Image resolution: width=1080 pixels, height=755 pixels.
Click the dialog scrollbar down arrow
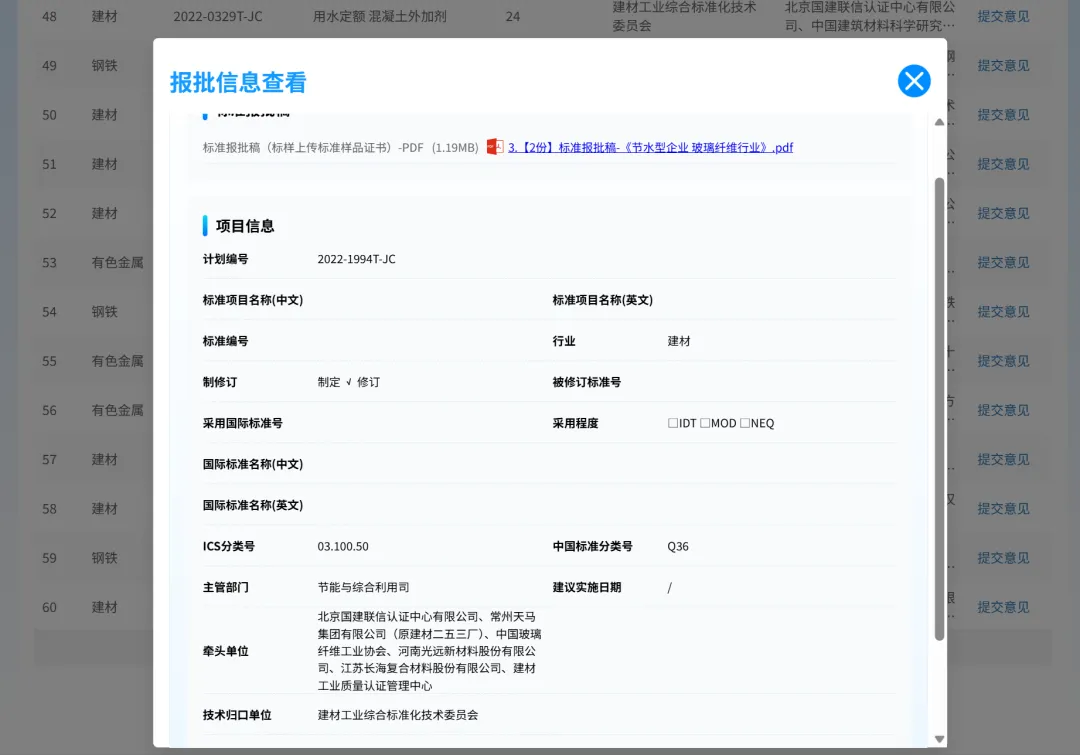939,739
